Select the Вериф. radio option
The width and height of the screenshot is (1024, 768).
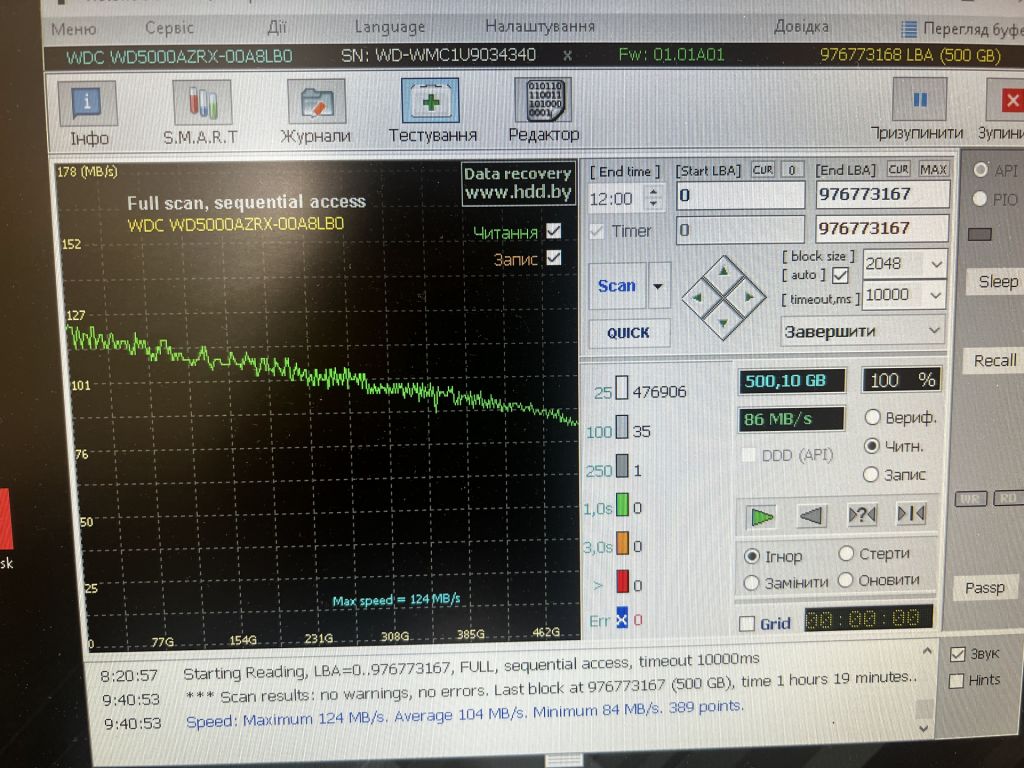[872, 417]
